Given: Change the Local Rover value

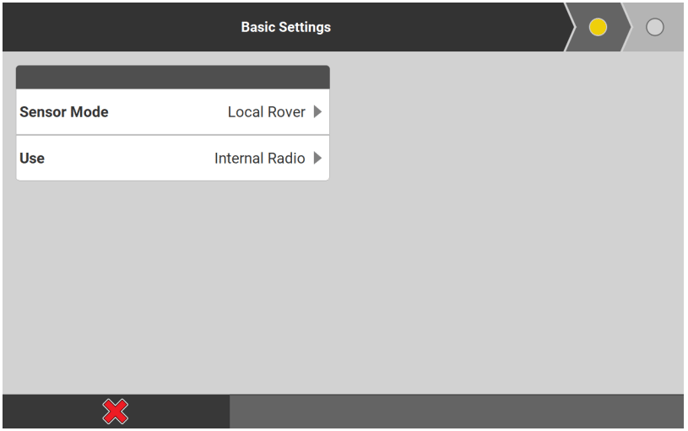Looking at the screenshot, I should [x=266, y=112].
